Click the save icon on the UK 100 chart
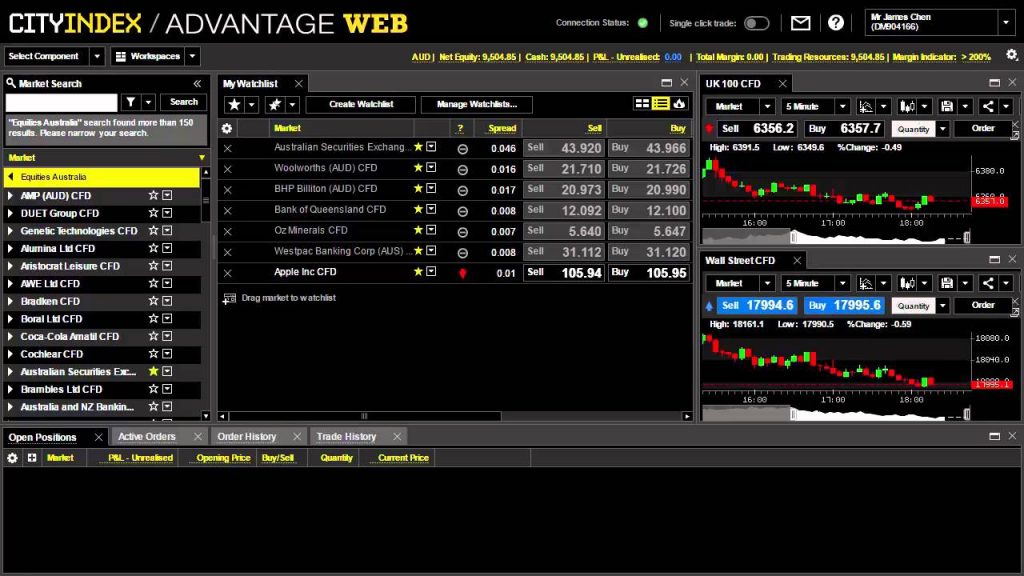The width and height of the screenshot is (1024, 576). [x=946, y=106]
